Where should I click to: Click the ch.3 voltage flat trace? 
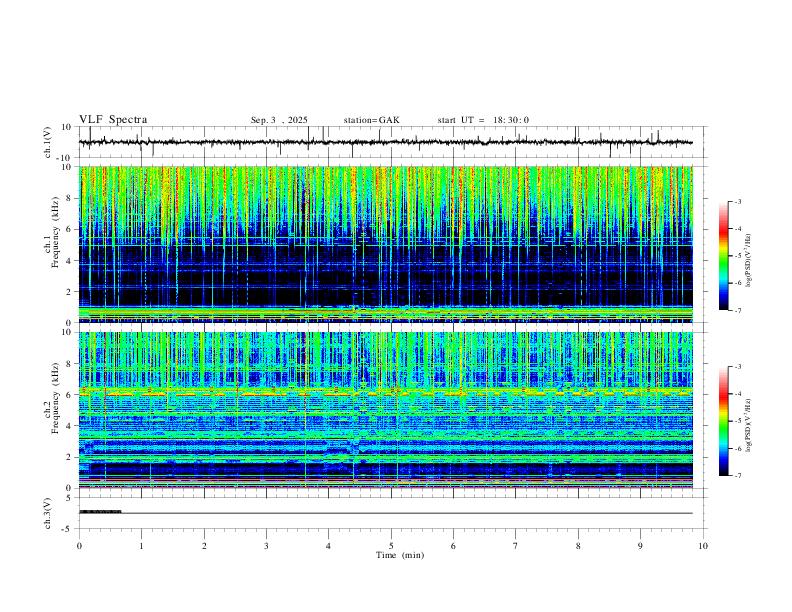click(386, 513)
